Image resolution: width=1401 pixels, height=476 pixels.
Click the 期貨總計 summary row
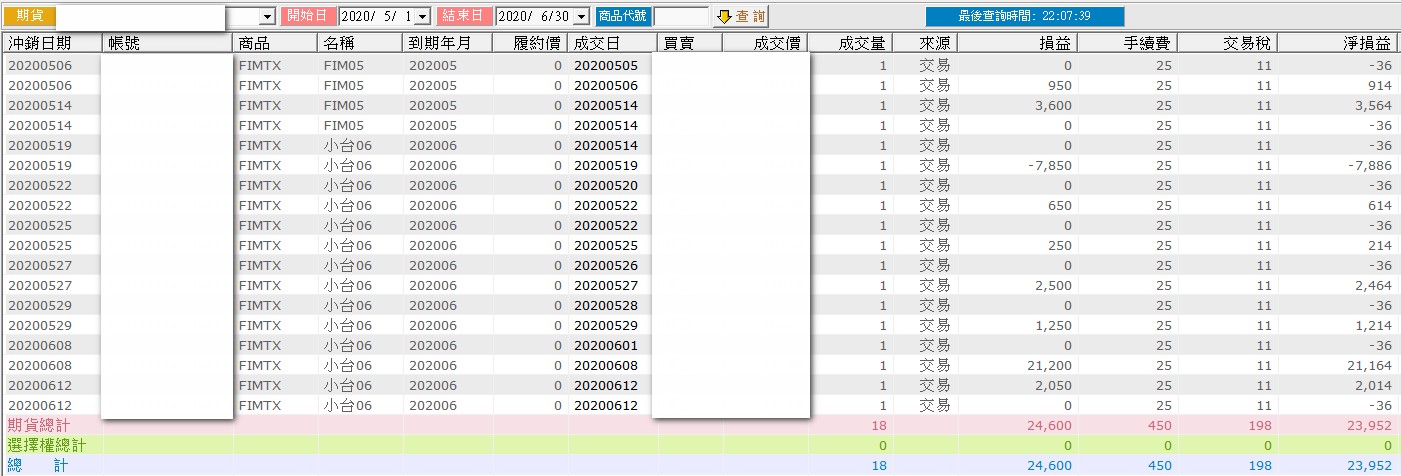coord(700,425)
